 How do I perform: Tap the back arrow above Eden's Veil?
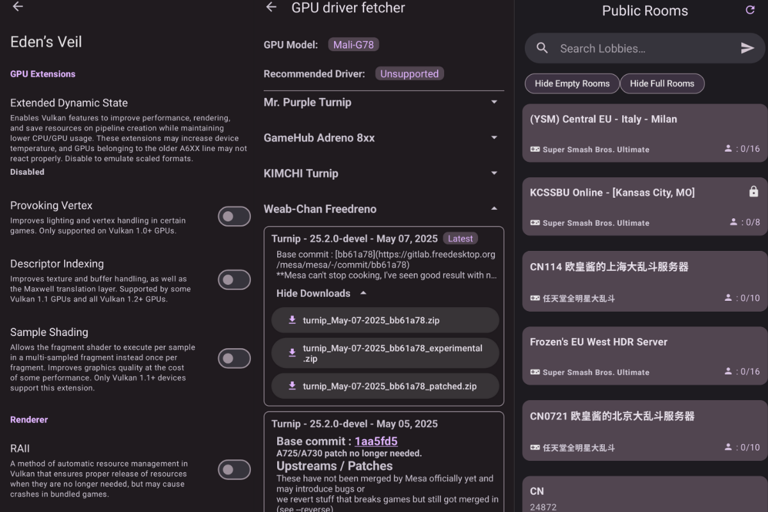(17, 7)
